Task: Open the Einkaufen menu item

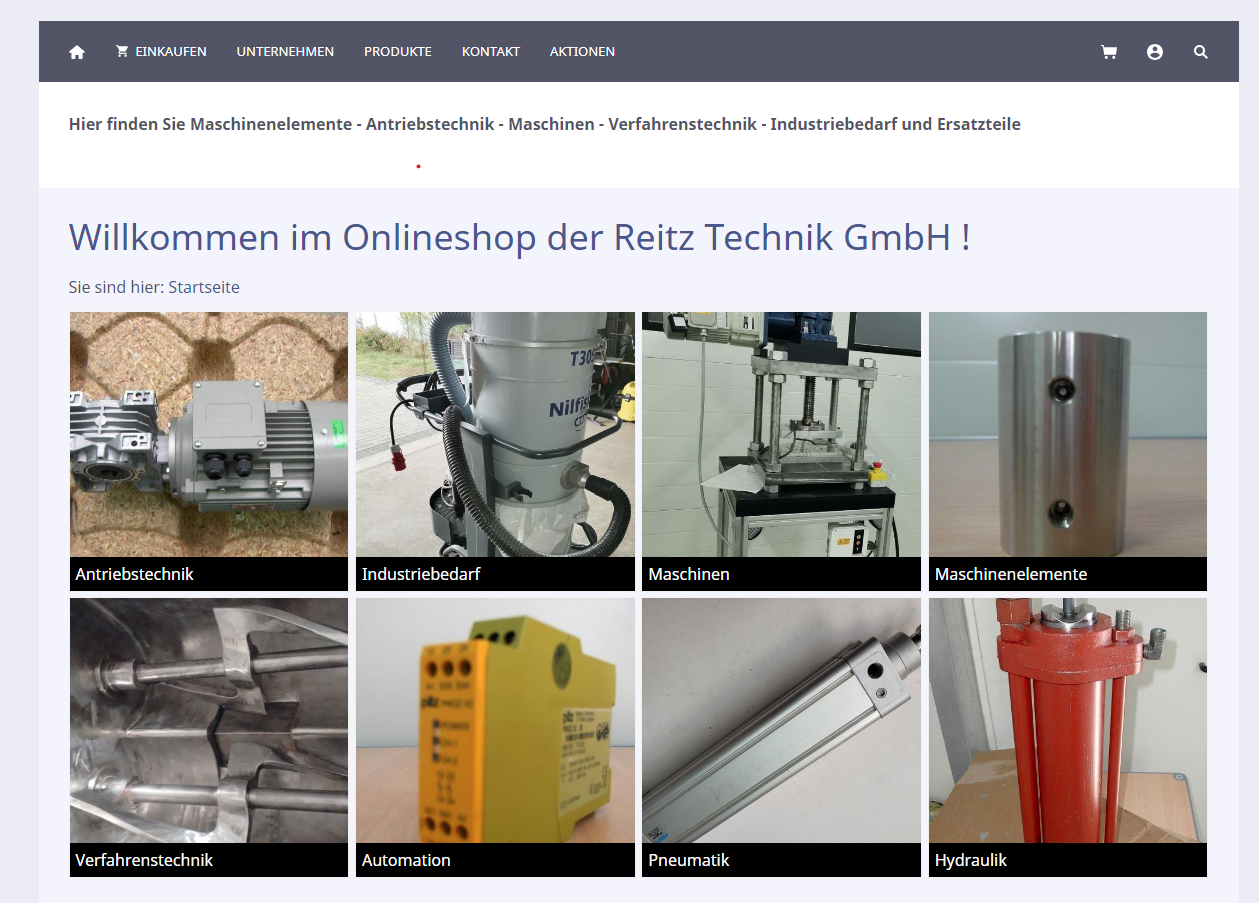Action: 161,52
